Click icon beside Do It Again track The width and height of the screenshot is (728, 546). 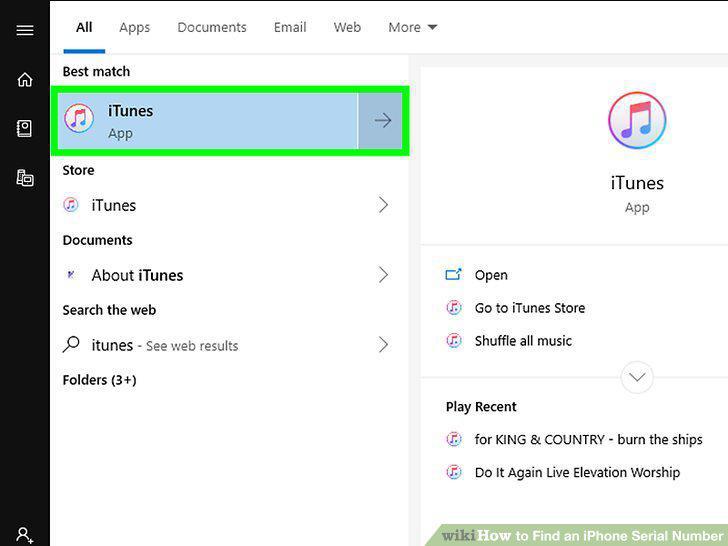[454, 472]
